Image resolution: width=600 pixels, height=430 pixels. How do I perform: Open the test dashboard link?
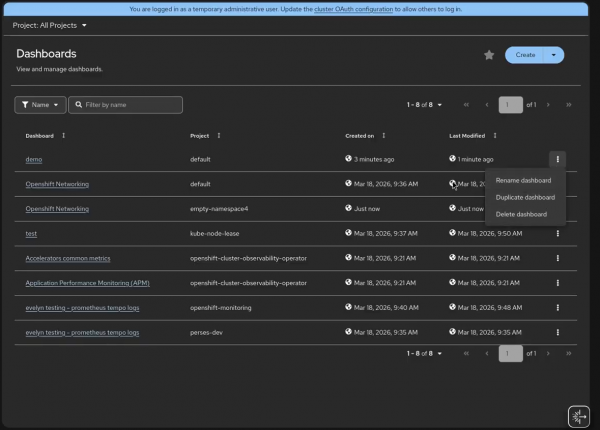pyautogui.click(x=31, y=233)
